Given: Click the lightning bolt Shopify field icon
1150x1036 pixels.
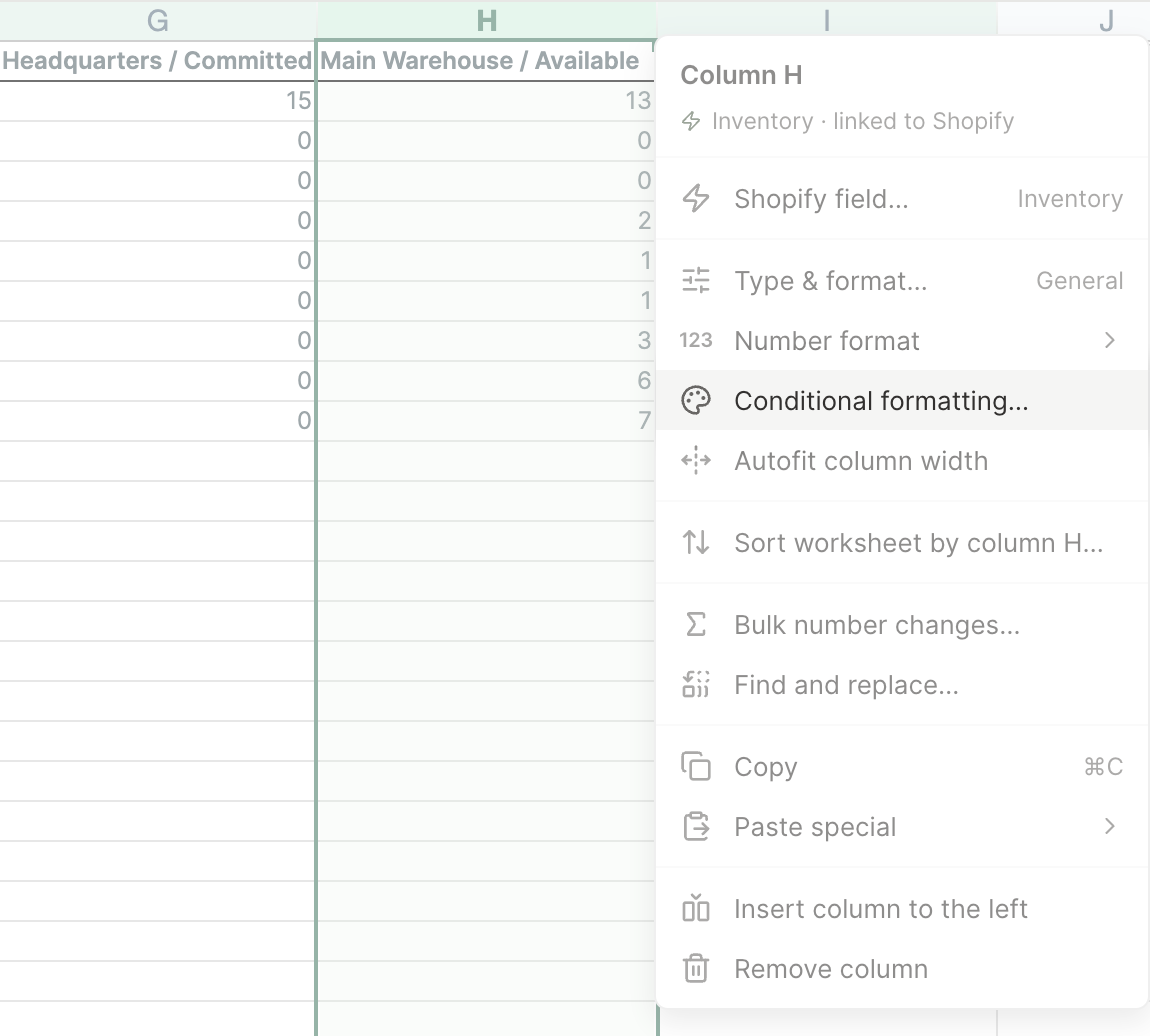Looking at the screenshot, I should [x=695, y=199].
